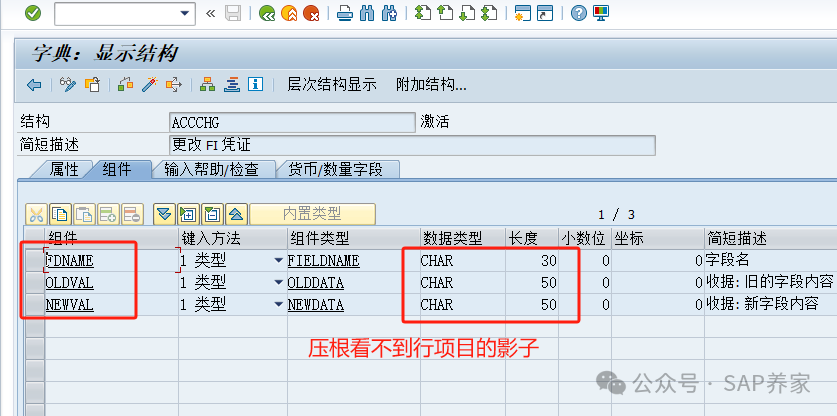Click the FIELDNAME component type link
Image resolution: width=837 pixels, height=416 pixels.
(323, 261)
